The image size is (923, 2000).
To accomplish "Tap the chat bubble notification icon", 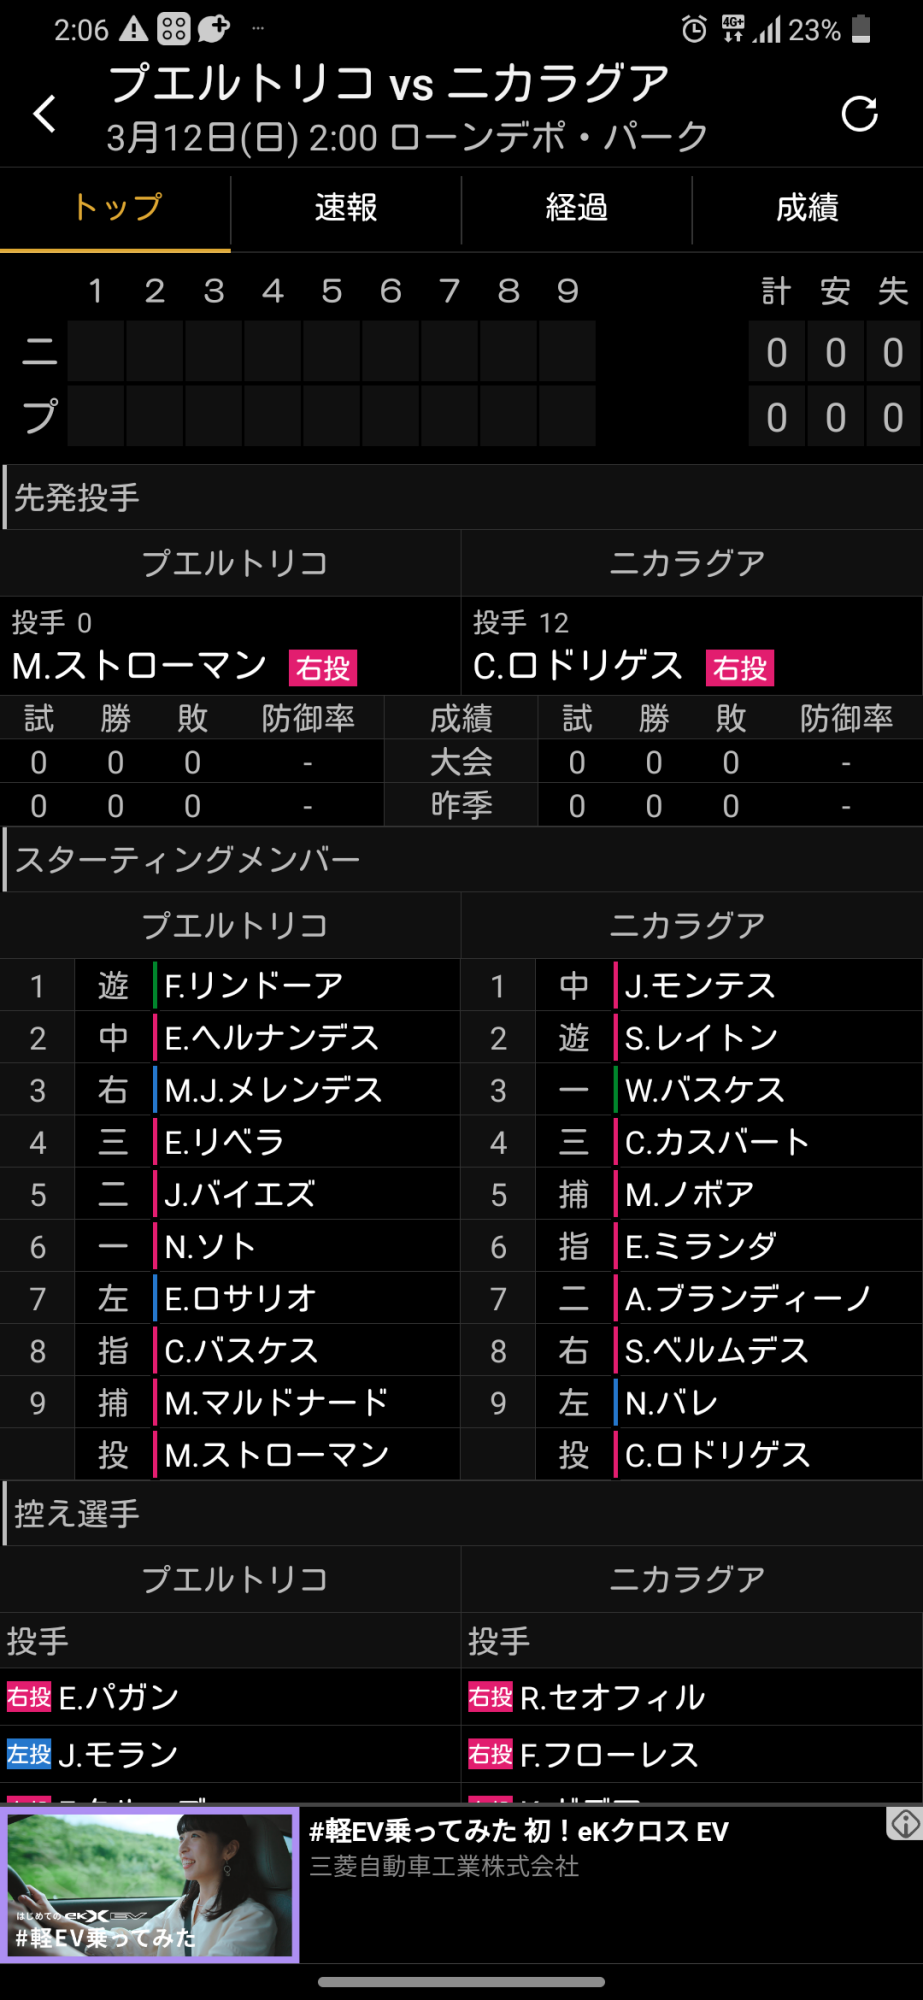I will pyautogui.click(x=213, y=30).
